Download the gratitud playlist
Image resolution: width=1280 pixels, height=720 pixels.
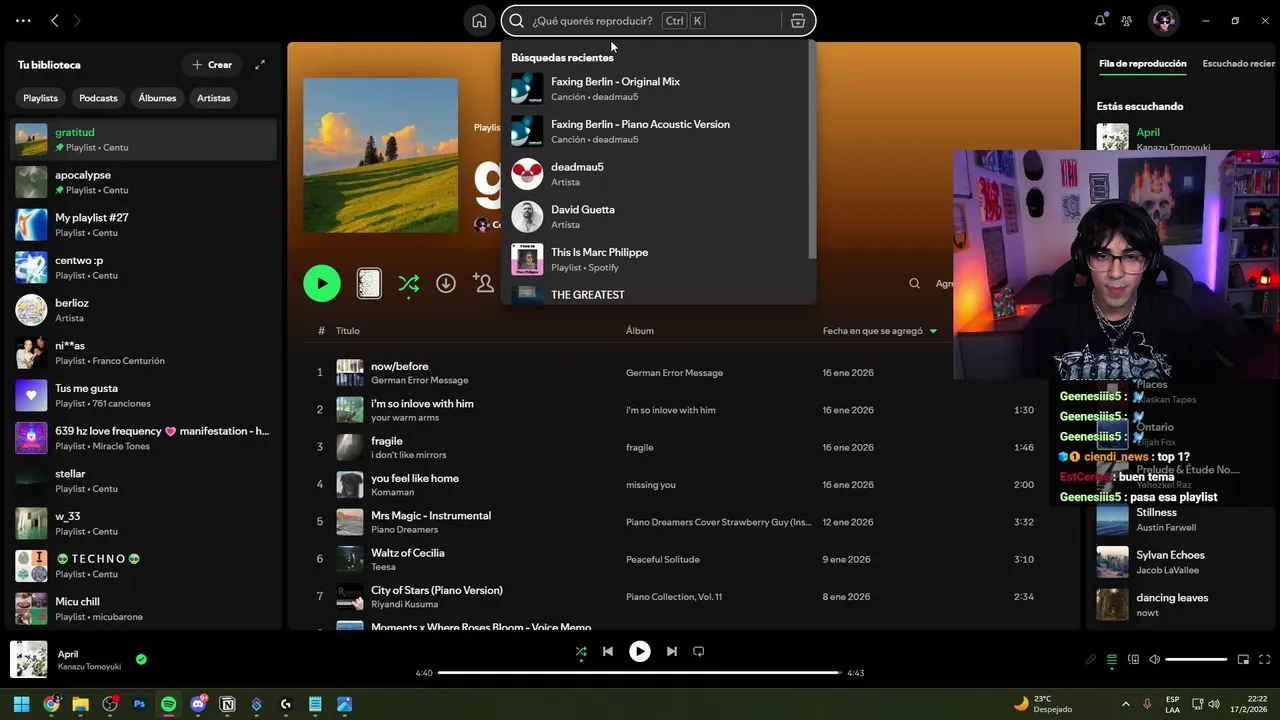[446, 284]
